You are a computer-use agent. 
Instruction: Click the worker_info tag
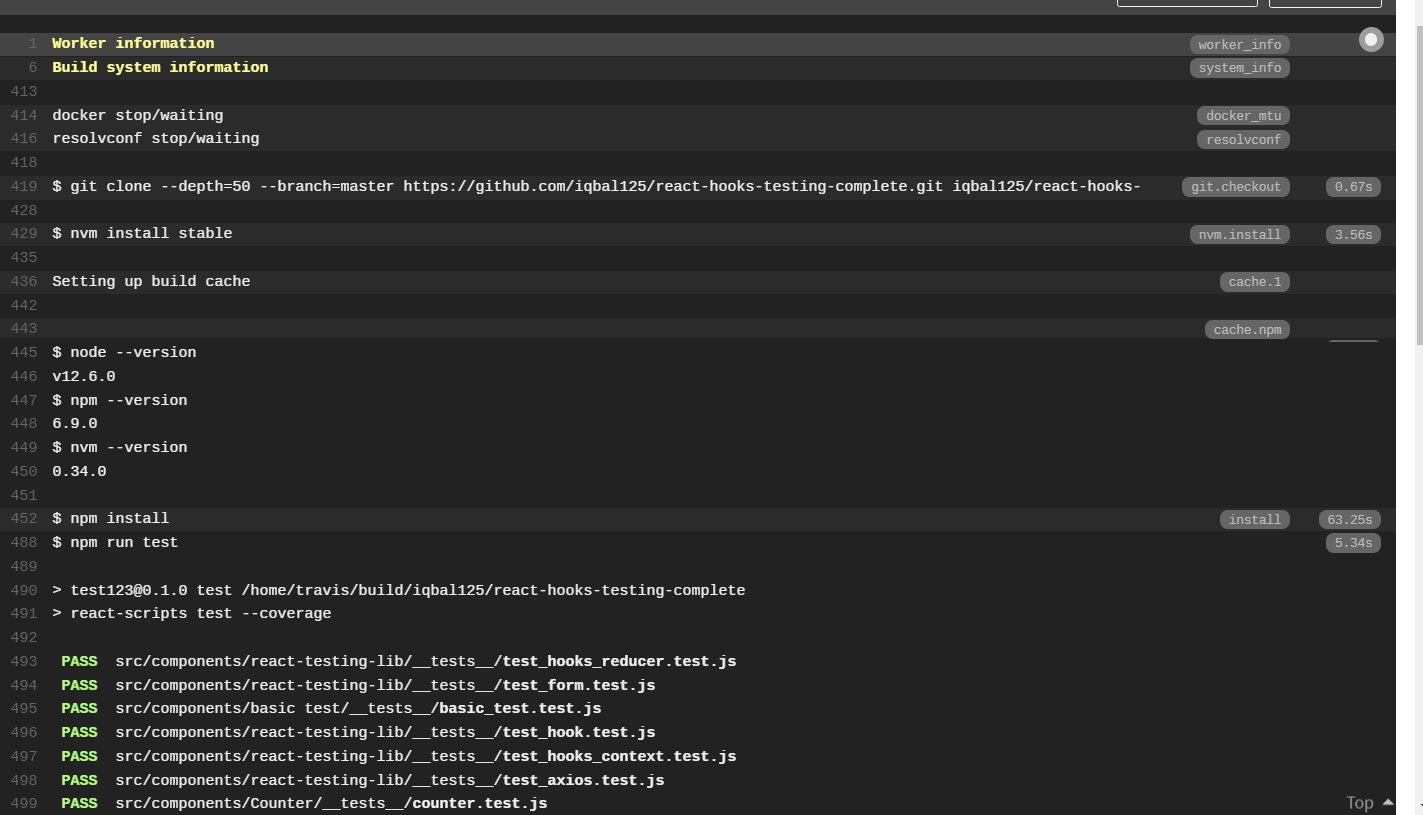pos(1239,44)
